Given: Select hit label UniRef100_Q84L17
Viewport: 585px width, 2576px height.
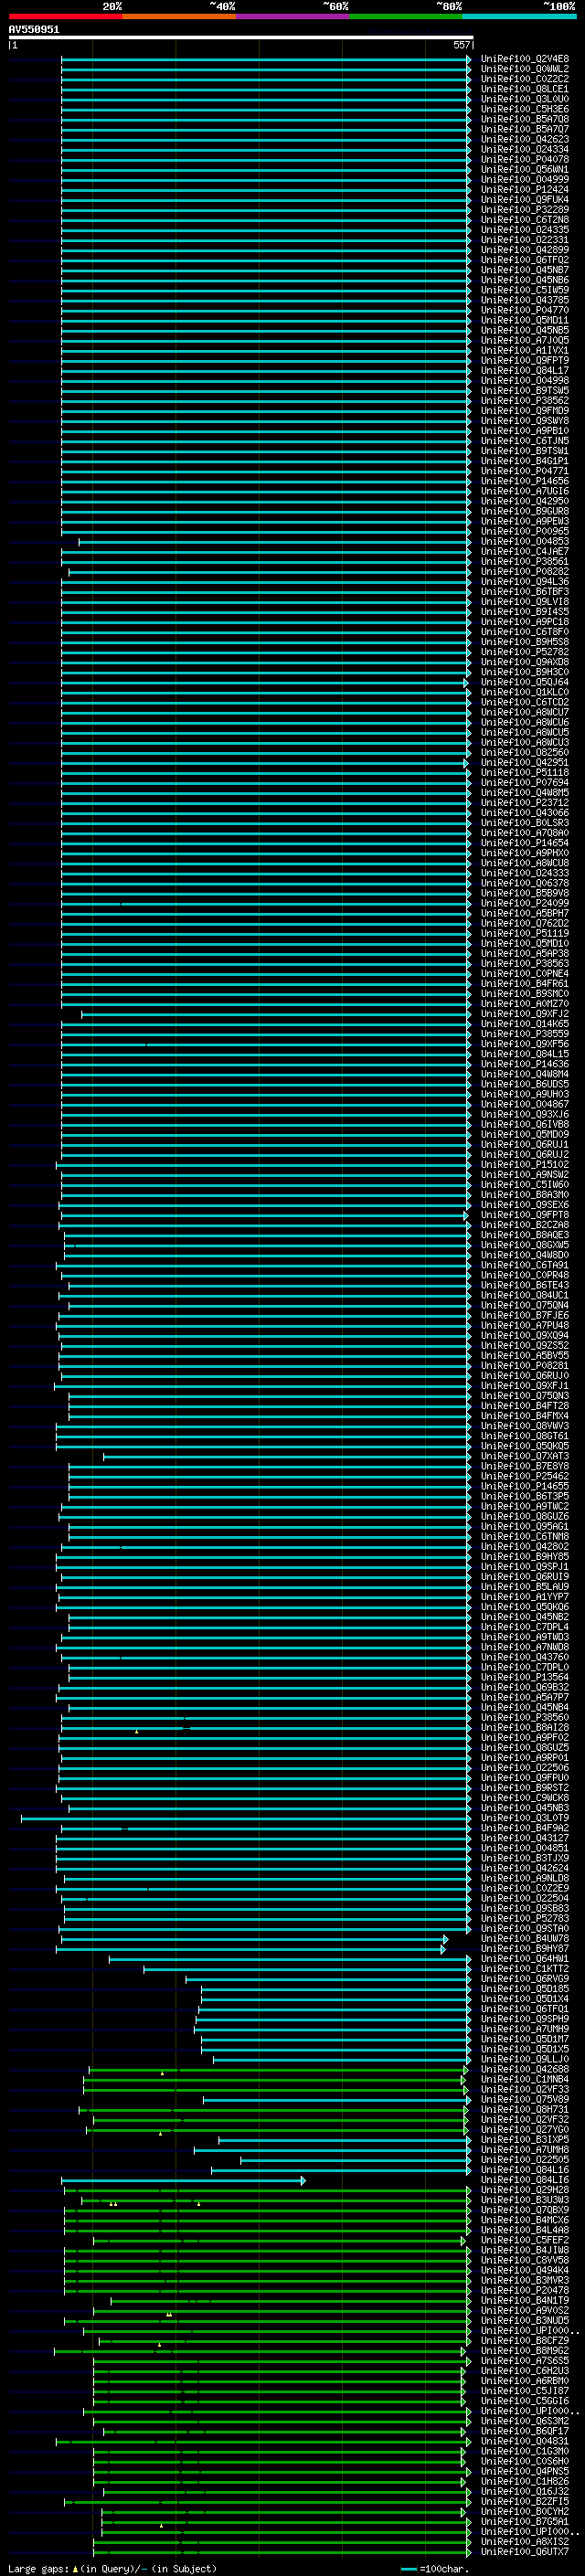Looking at the screenshot, I should click(x=524, y=370).
